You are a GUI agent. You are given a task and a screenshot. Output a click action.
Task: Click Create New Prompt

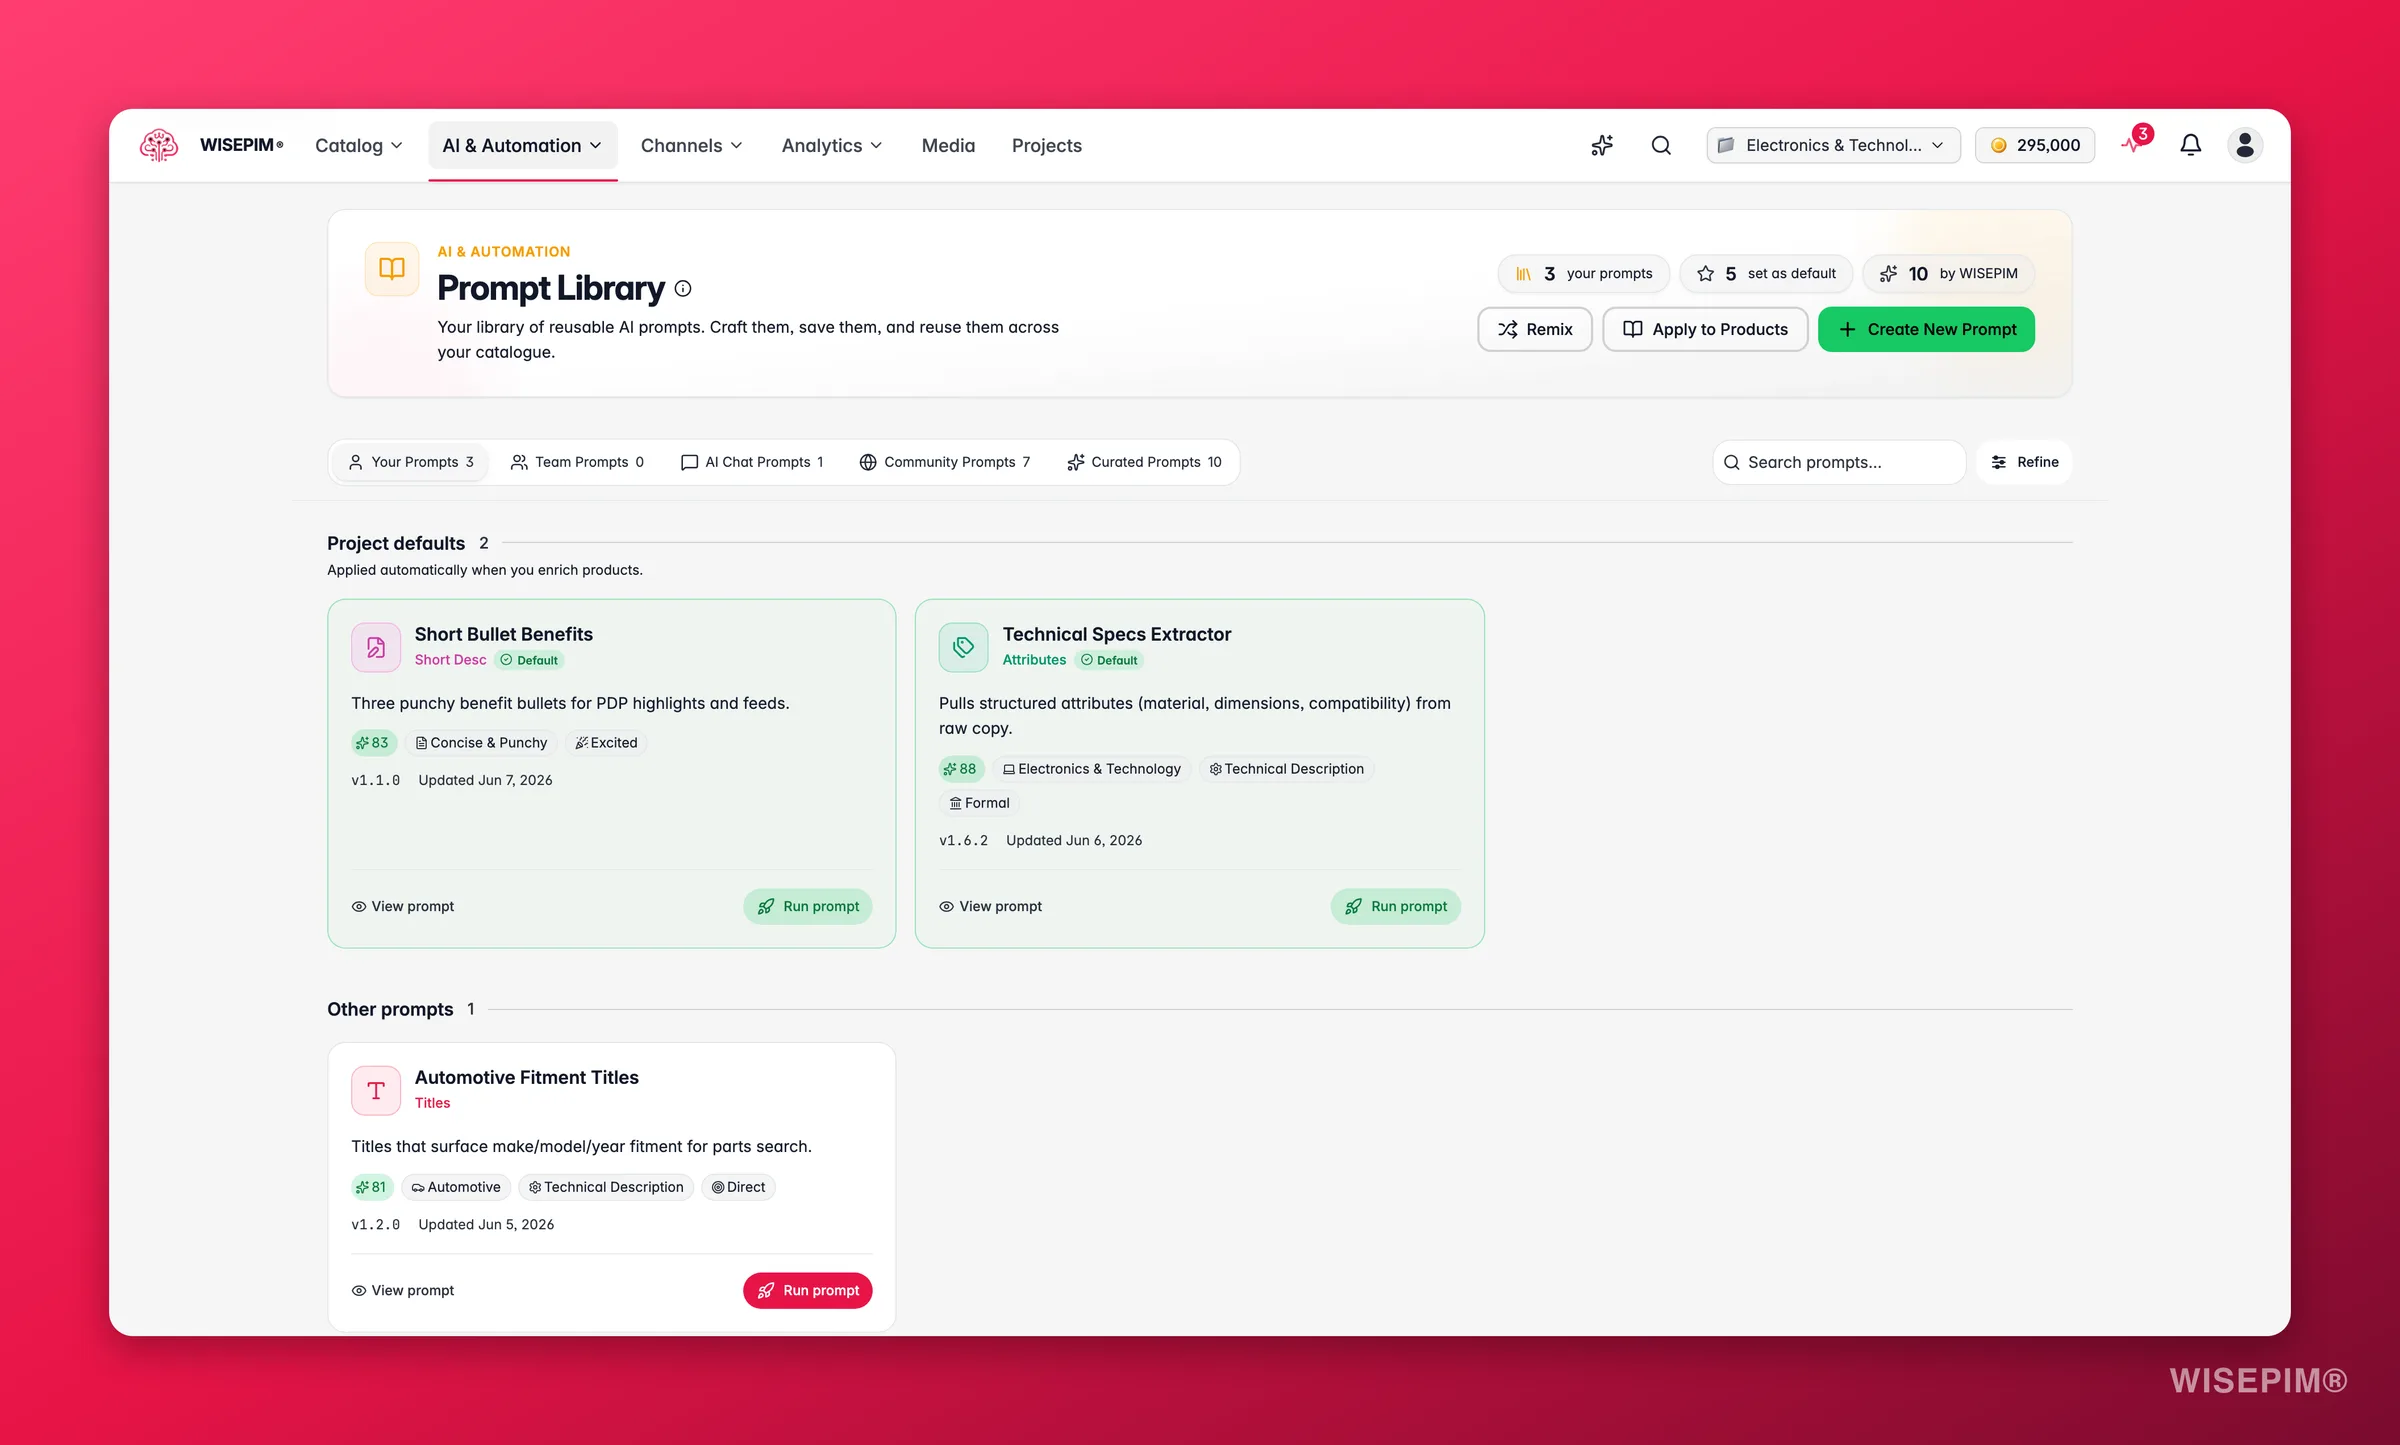[x=1926, y=329]
